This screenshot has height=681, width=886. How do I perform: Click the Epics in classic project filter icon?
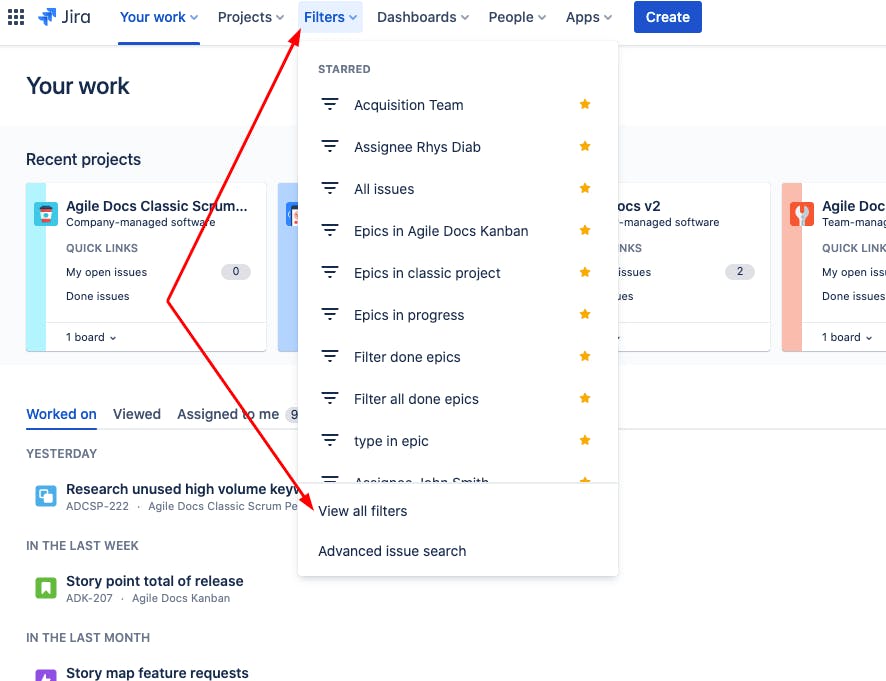[x=330, y=272]
